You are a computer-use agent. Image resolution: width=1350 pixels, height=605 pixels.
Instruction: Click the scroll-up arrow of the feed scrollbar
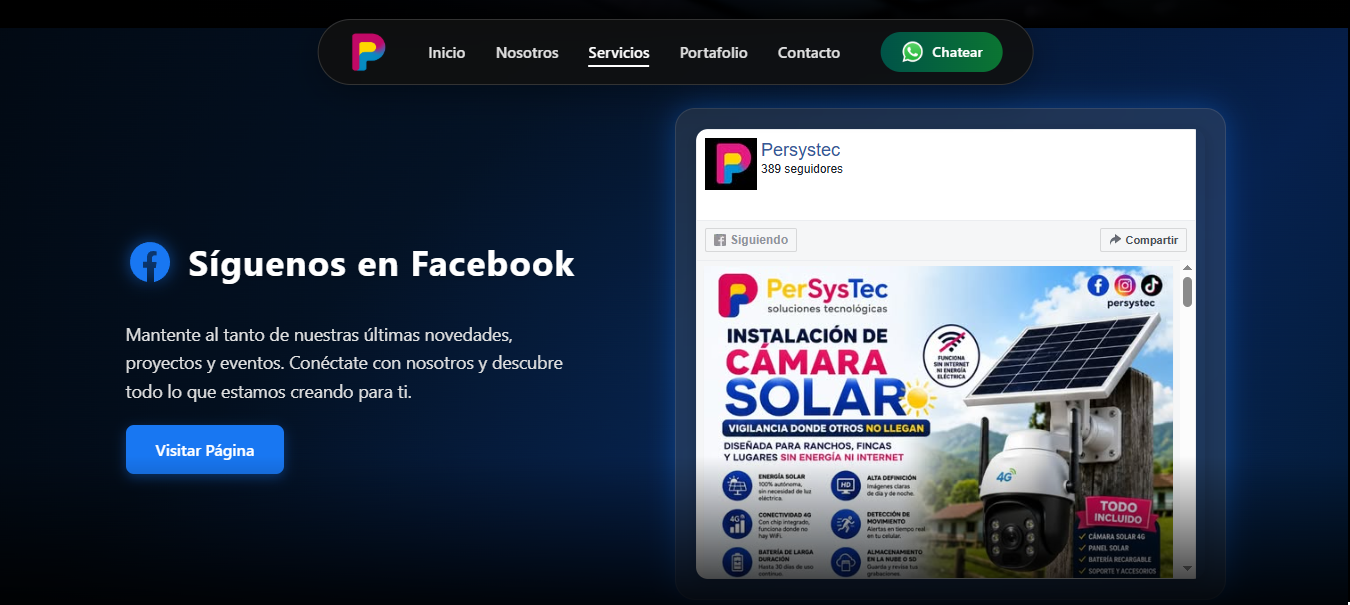coord(1187,268)
